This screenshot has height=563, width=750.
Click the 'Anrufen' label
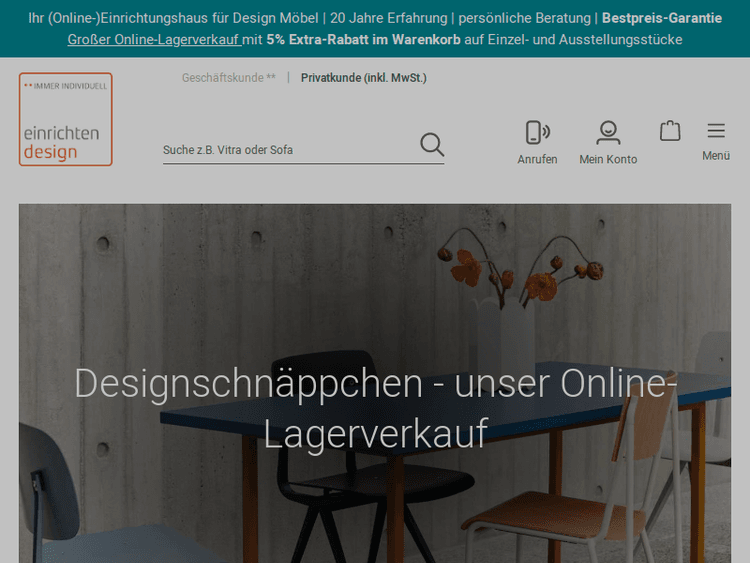pyautogui.click(x=537, y=159)
